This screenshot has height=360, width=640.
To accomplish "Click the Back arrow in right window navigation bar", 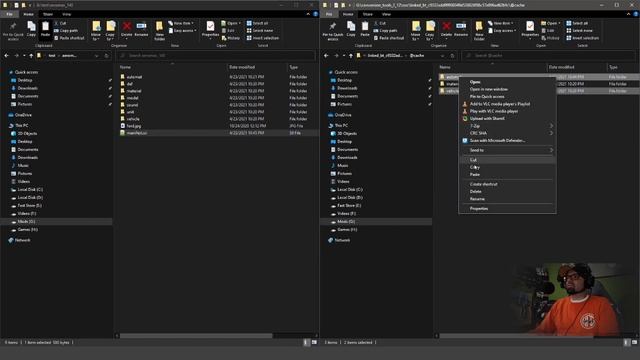I will tap(327, 56).
